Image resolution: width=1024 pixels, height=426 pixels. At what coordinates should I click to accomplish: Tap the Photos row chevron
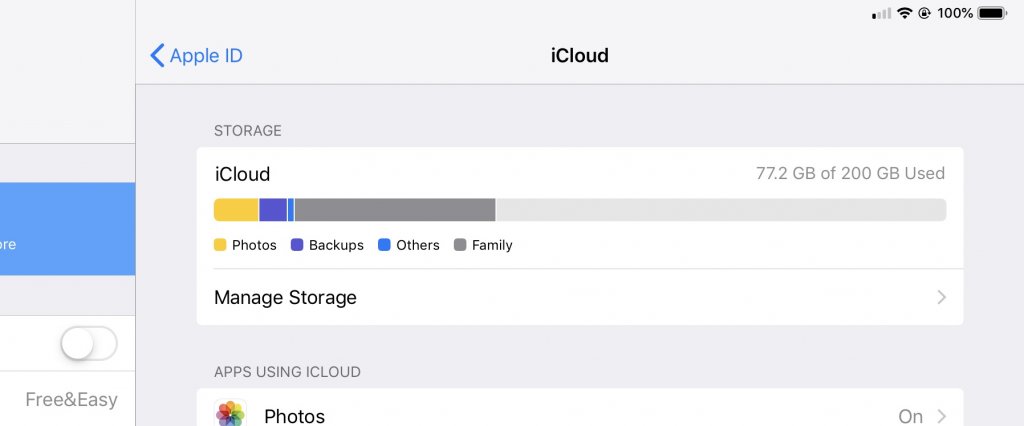pyautogui.click(x=942, y=416)
